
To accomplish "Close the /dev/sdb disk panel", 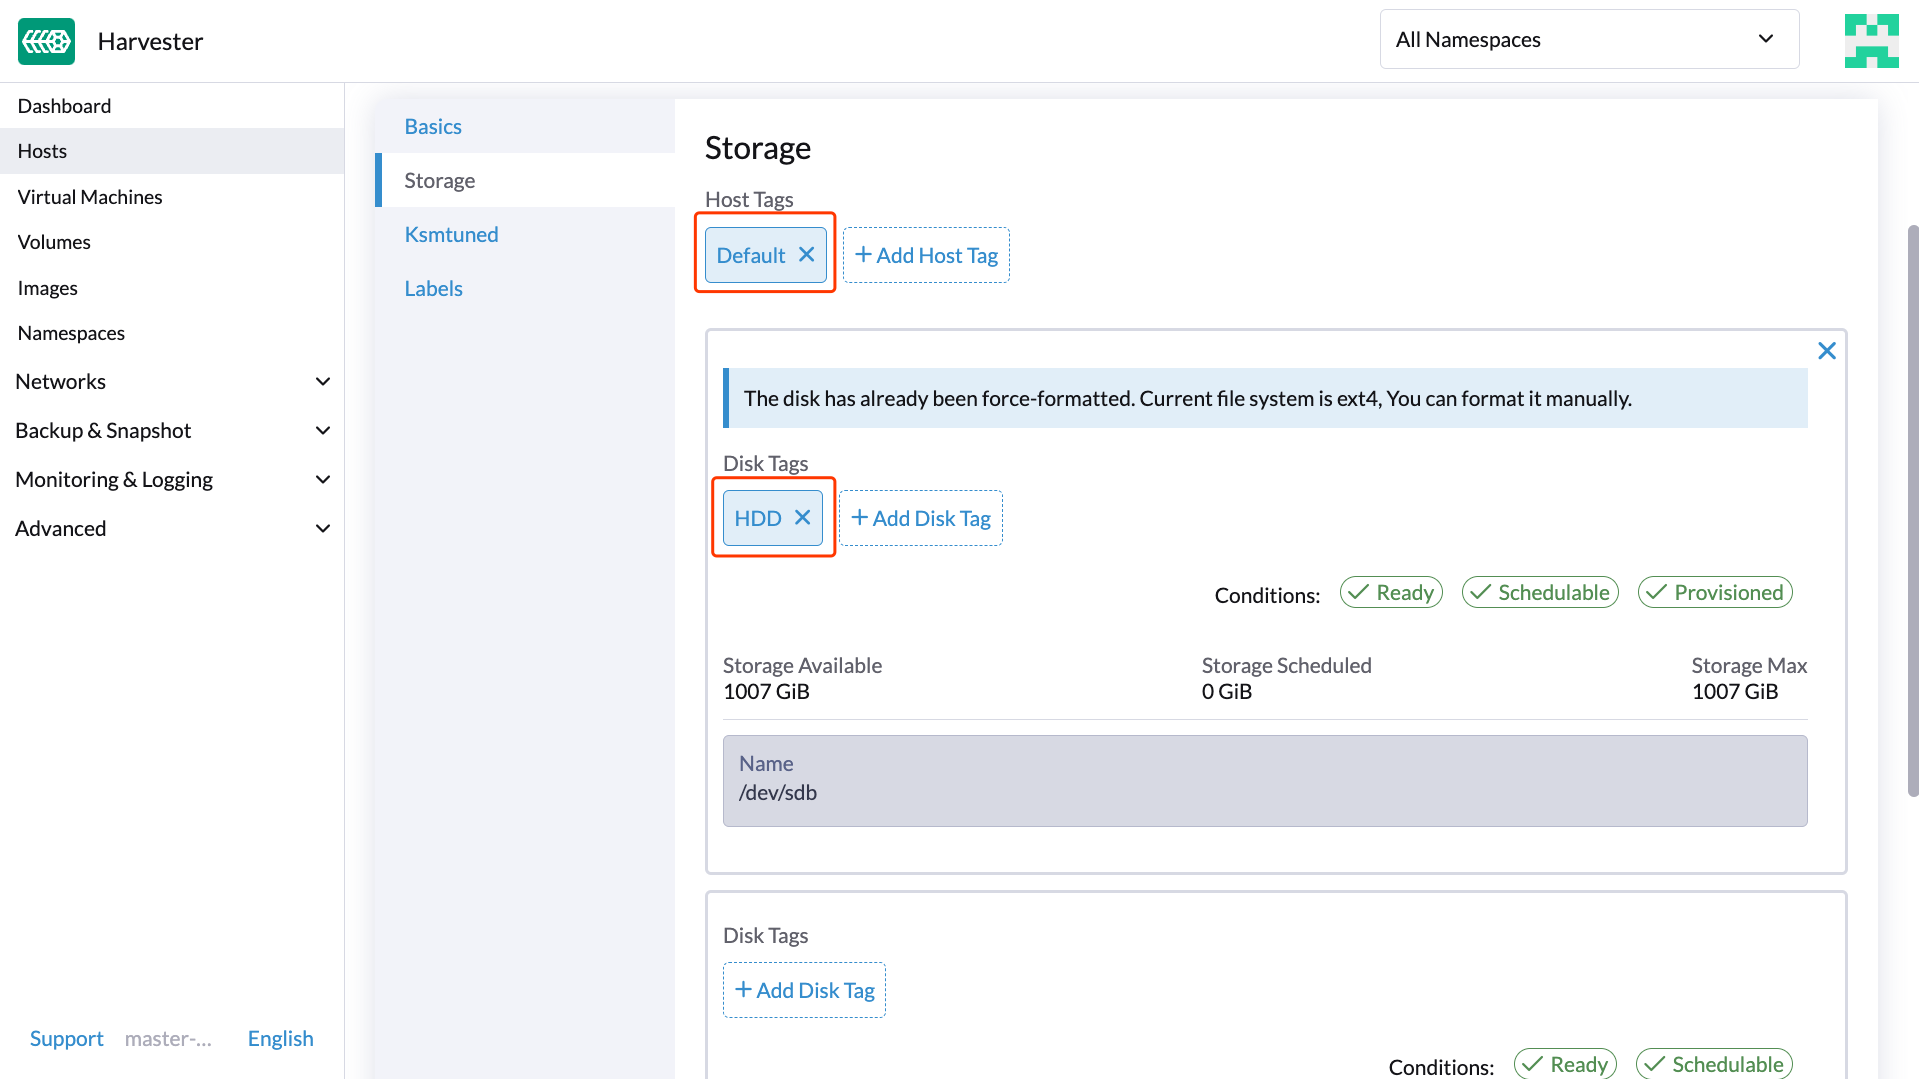I will click(x=1826, y=351).
